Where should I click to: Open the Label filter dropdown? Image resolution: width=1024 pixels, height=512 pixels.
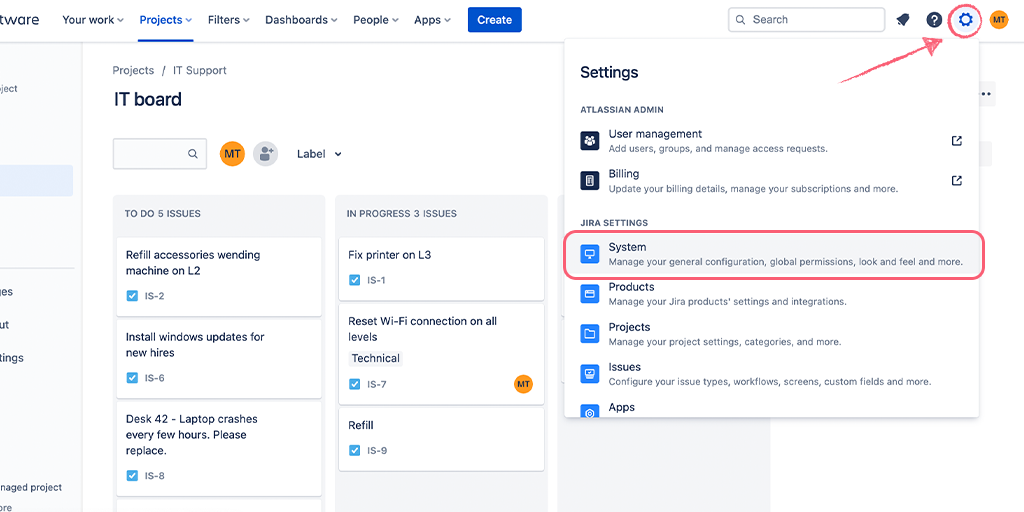(319, 154)
